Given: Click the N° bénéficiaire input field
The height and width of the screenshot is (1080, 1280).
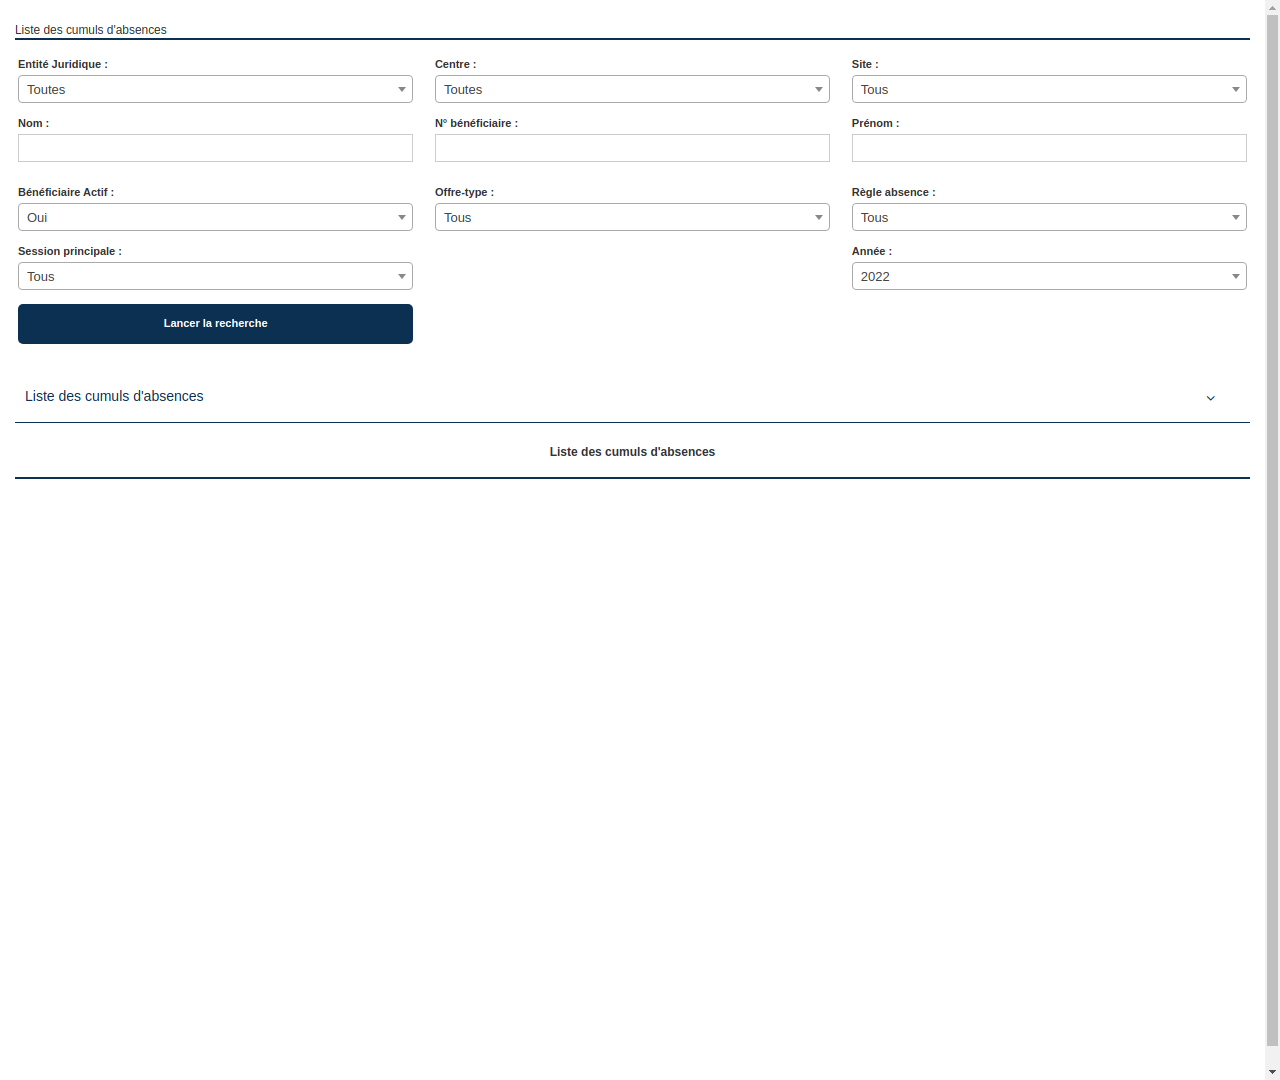Looking at the screenshot, I should [632, 148].
